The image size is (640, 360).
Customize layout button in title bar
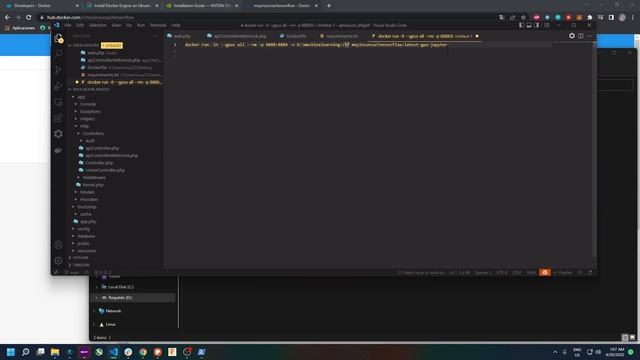(x=547, y=25)
